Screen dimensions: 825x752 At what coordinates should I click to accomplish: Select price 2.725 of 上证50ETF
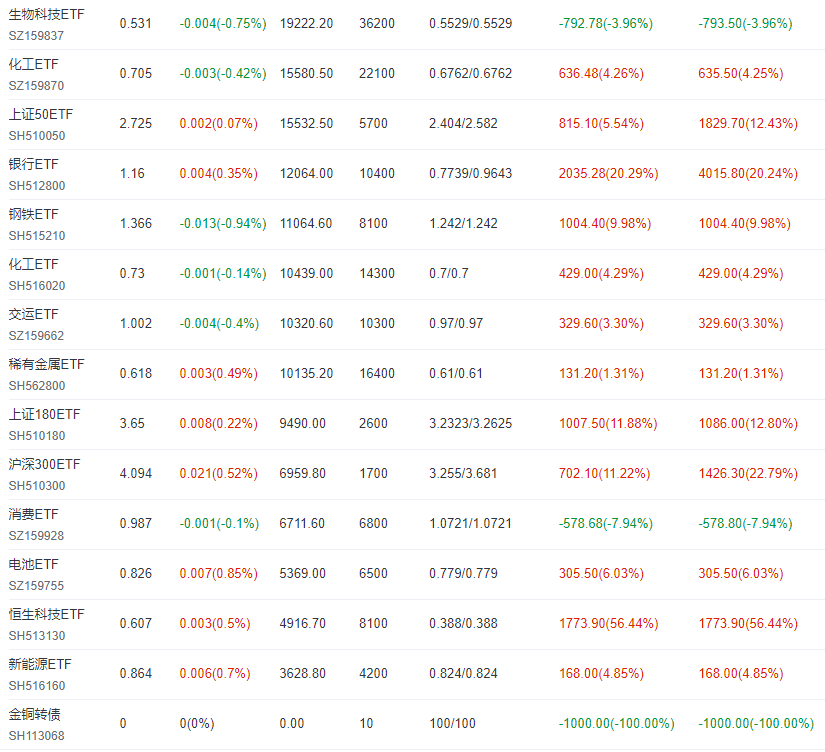[136, 124]
